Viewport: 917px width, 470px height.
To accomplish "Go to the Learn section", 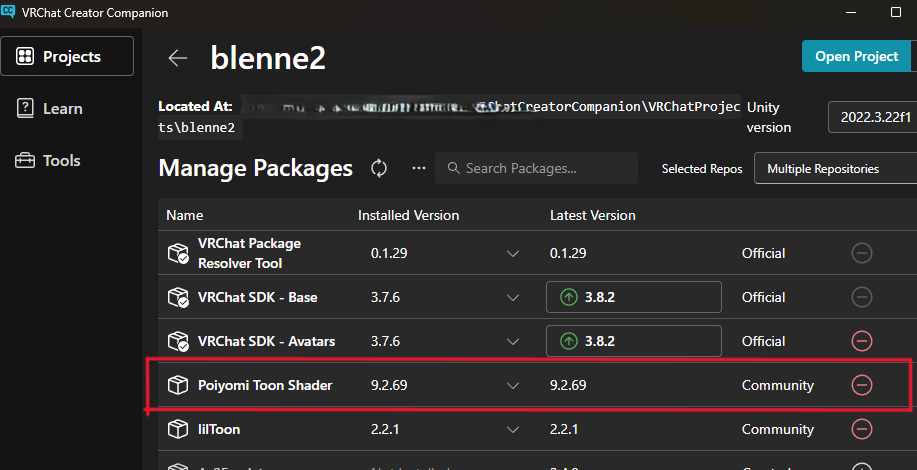I will tap(62, 108).
